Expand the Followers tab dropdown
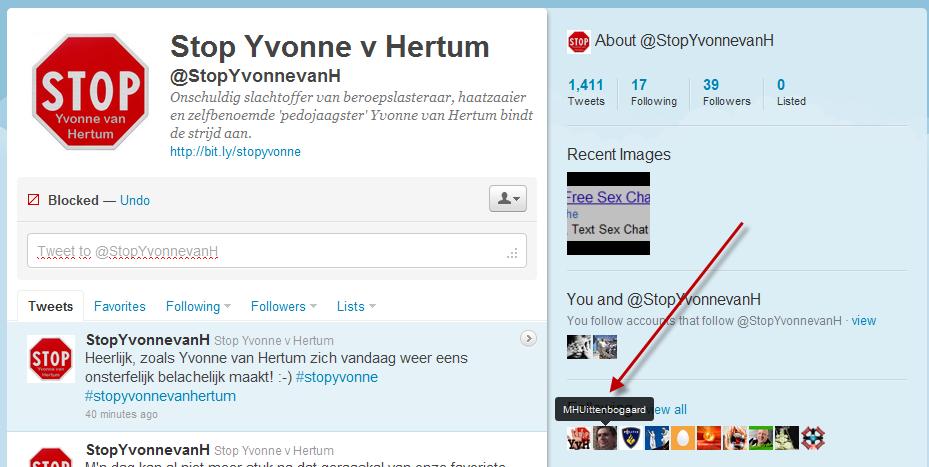 click(x=283, y=306)
